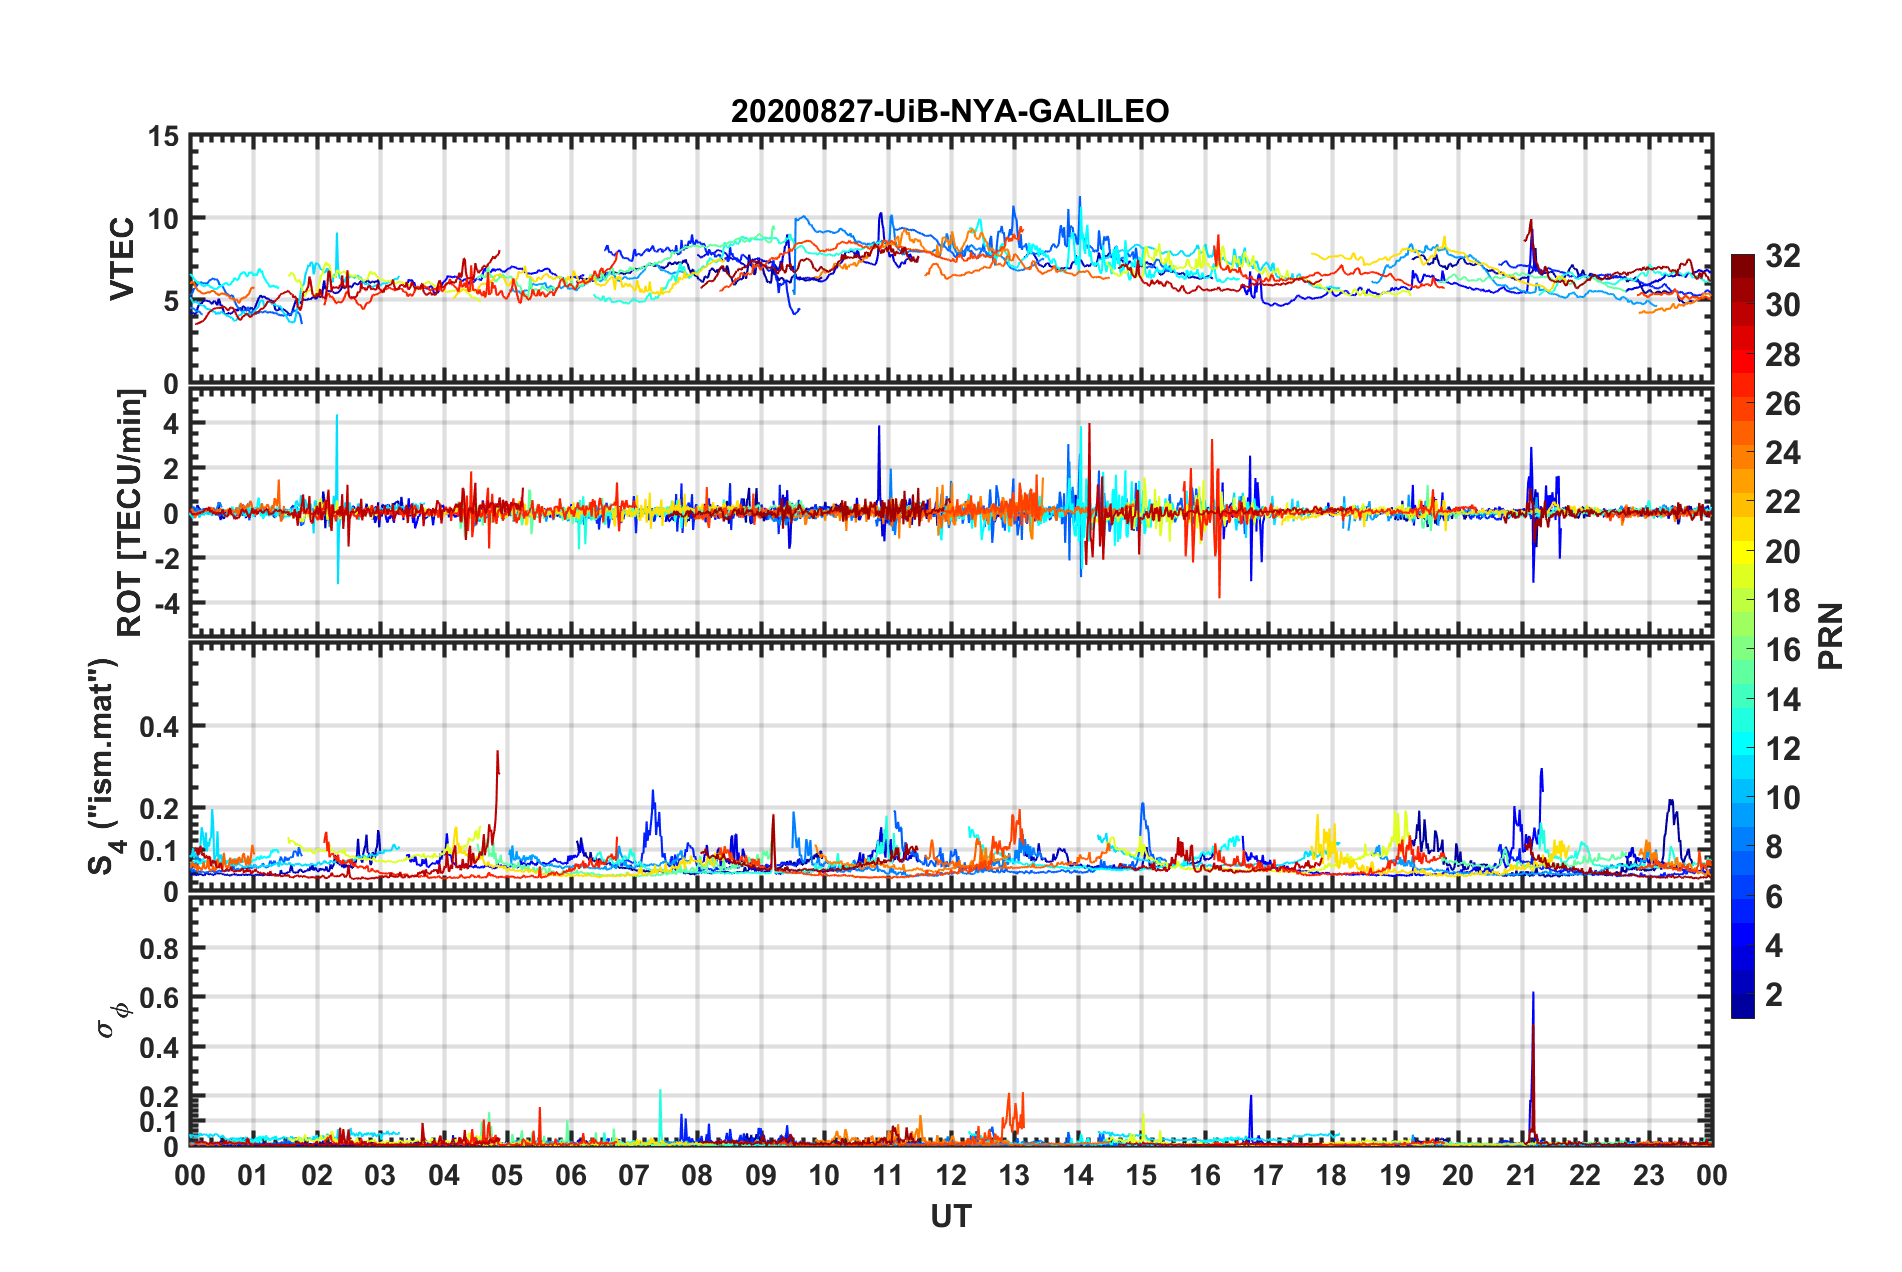1902x1272 pixels.
Task: Click the ROT [TECU/min] axis label
Action: (x=130, y=513)
